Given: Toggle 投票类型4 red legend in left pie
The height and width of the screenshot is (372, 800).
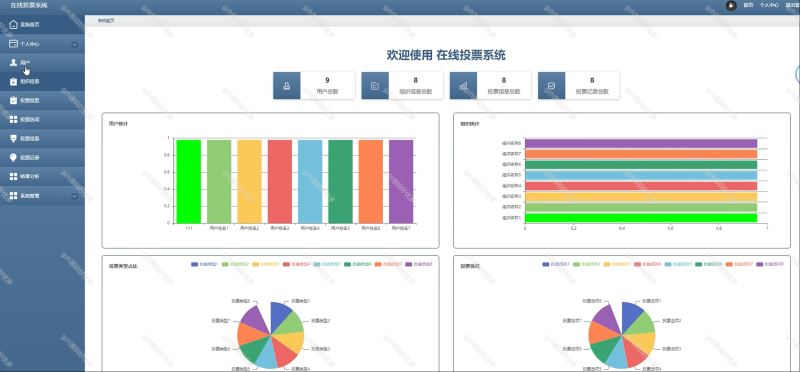Looking at the screenshot, I should click(x=296, y=264).
